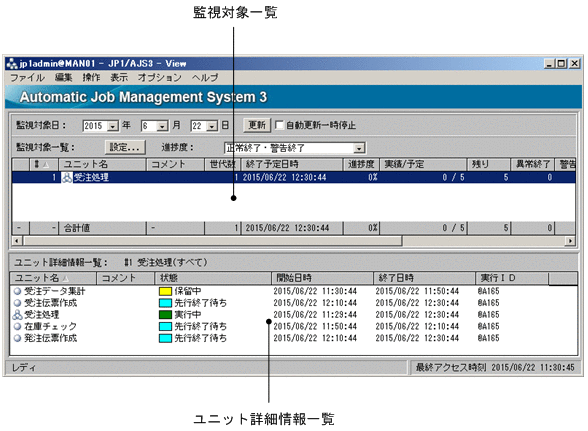Click the job icon beside 発注伝票作成

click(17, 338)
